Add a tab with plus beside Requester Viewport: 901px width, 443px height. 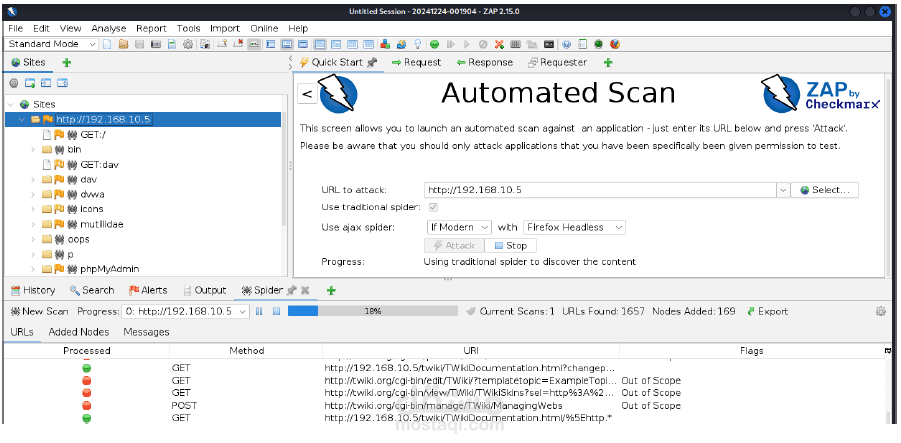pyautogui.click(x=609, y=63)
